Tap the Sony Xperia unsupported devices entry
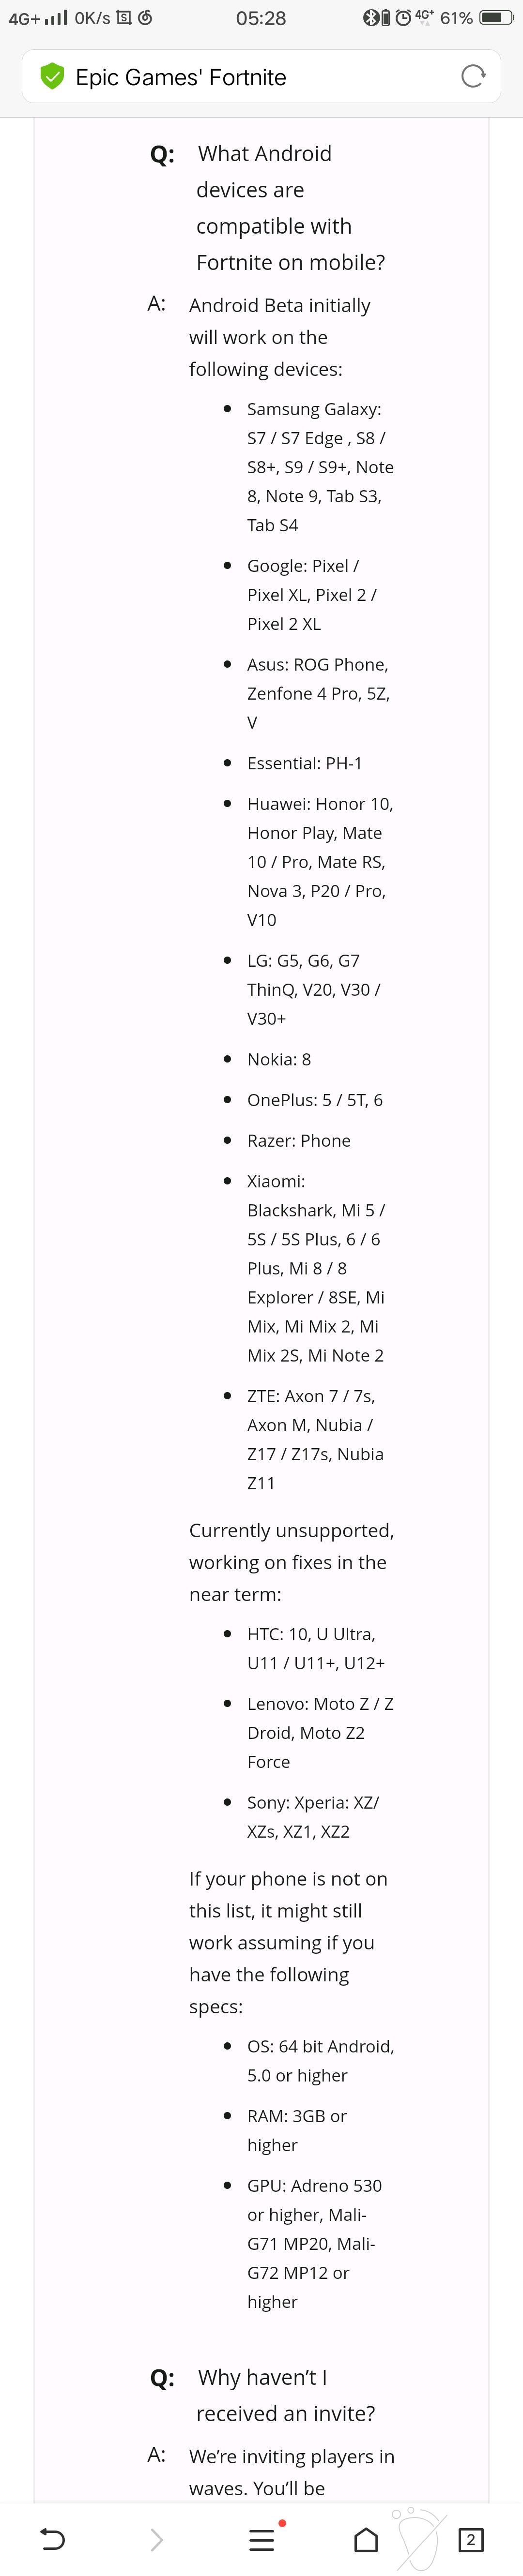This screenshot has width=523, height=2576. pyautogui.click(x=313, y=1816)
